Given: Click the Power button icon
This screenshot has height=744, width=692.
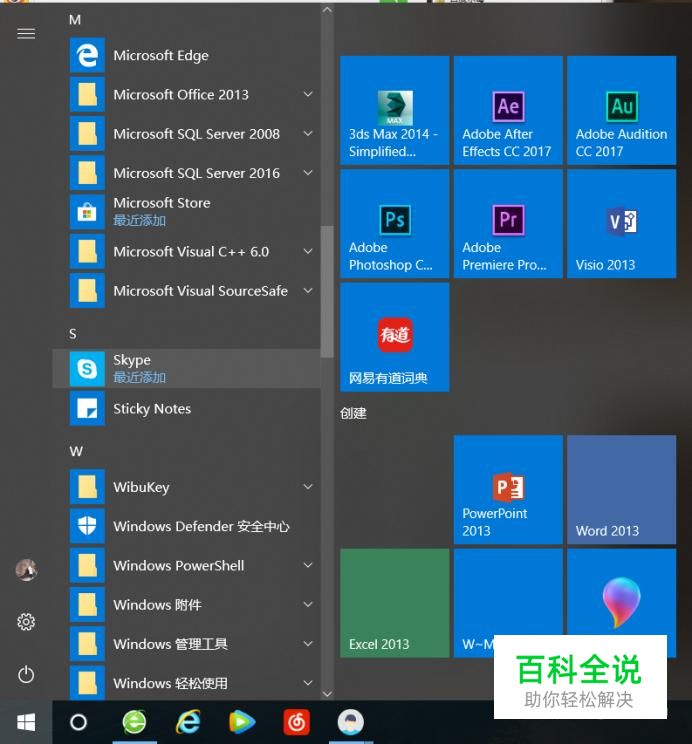Looking at the screenshot, I should tap(26, 674).
